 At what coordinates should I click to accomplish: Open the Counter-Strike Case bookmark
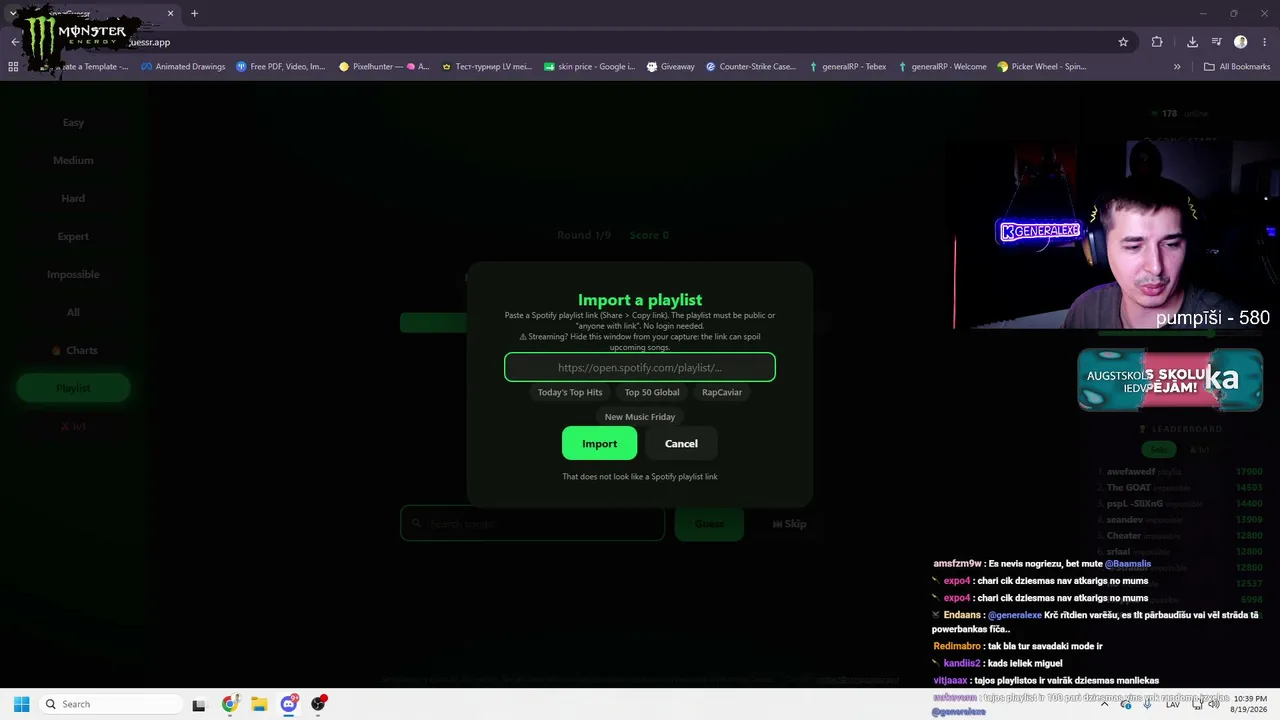(750, 67)
